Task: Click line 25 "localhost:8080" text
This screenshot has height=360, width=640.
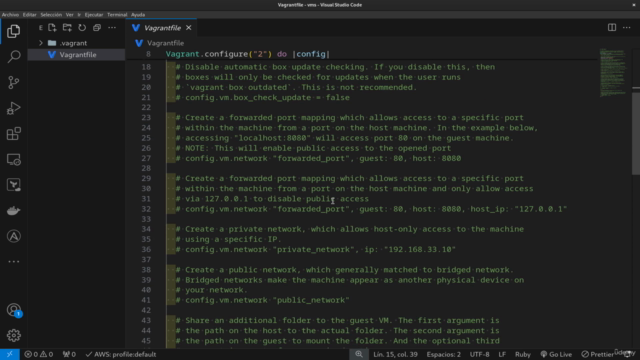Action: tap(272, 138)
